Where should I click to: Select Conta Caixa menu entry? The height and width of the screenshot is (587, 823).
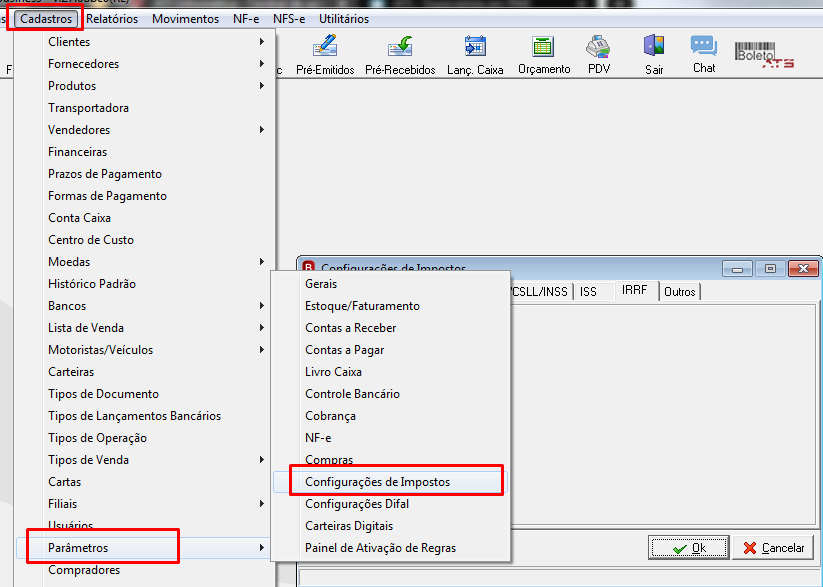point(145,217)
